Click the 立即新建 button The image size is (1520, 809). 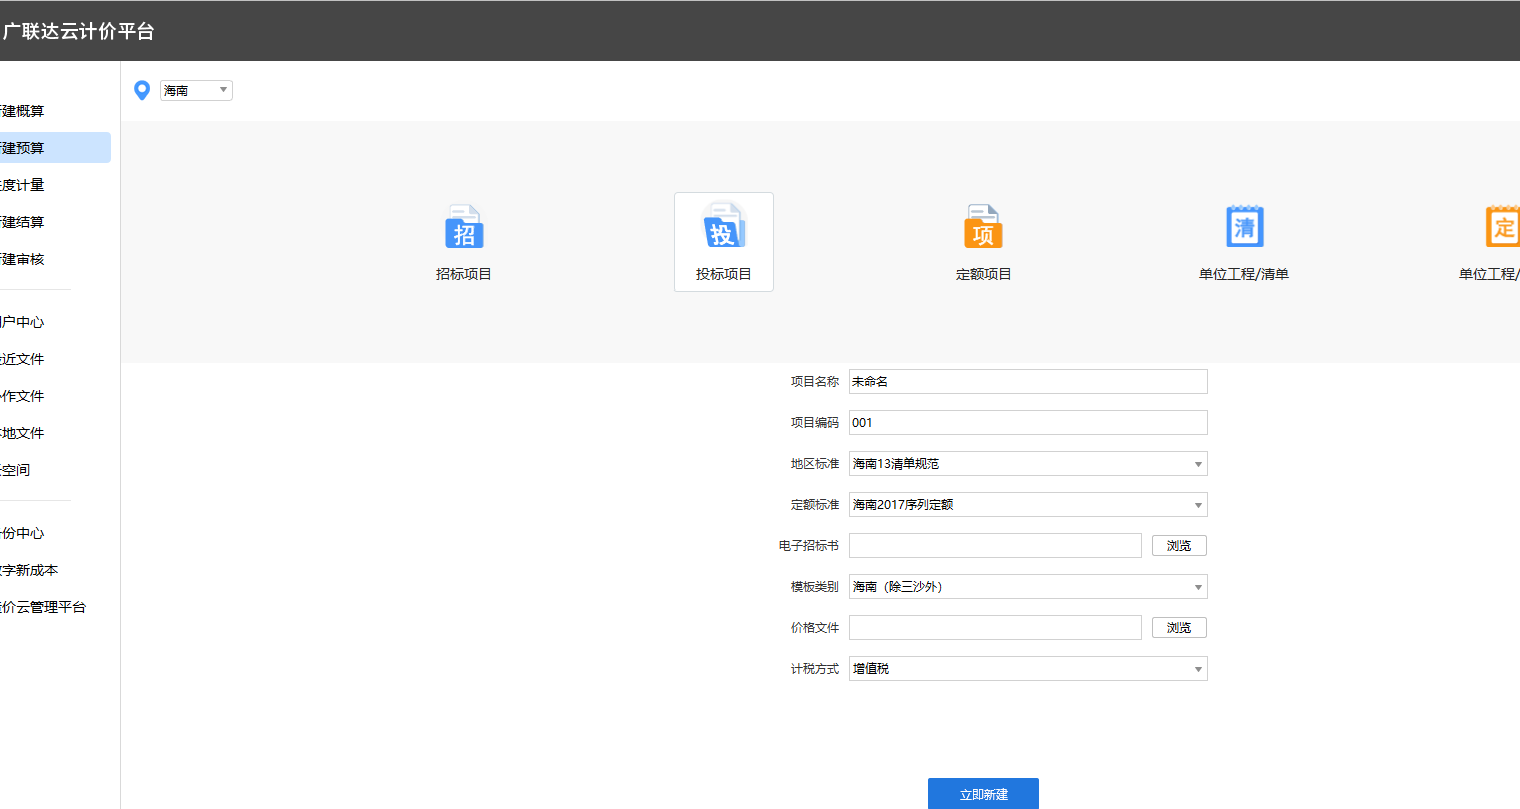pyautogui.click(x=983, y=794)
